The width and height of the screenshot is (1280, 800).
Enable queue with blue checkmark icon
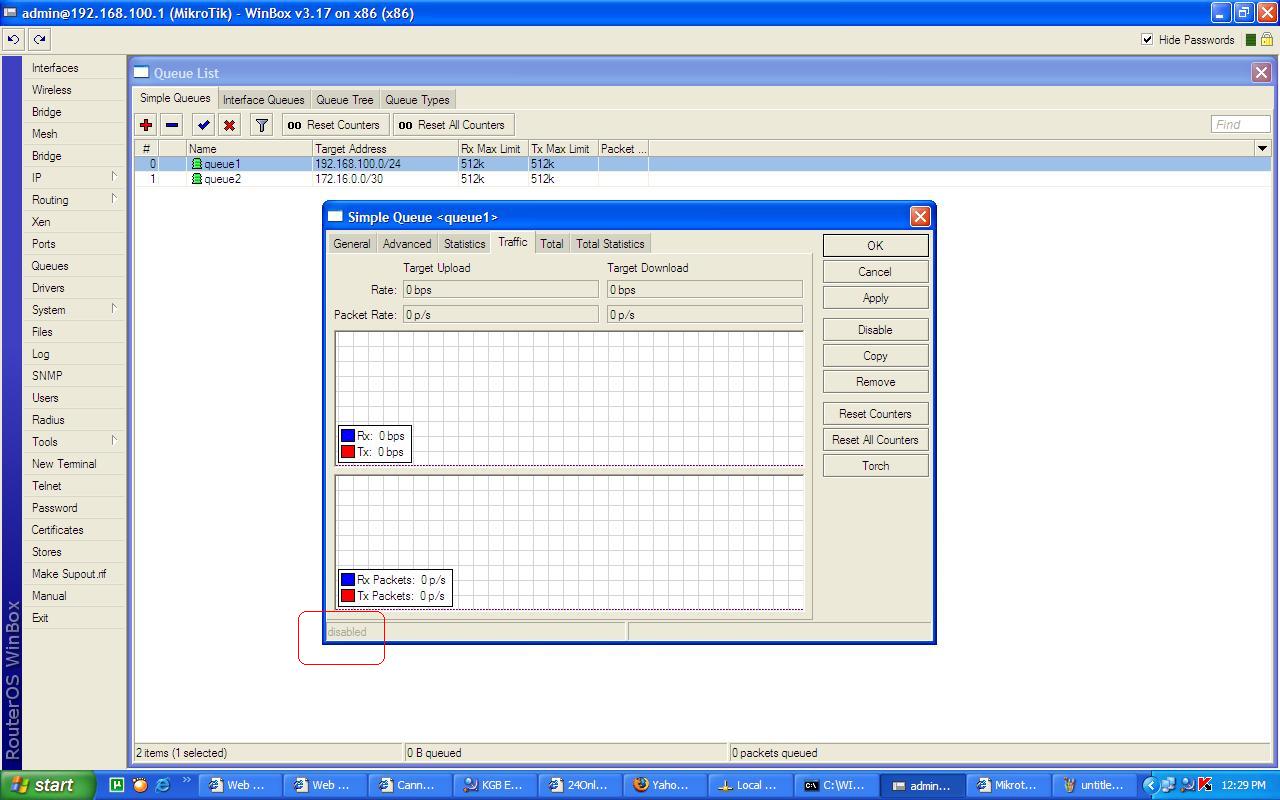pyautogui.click(x=203, y=125)
